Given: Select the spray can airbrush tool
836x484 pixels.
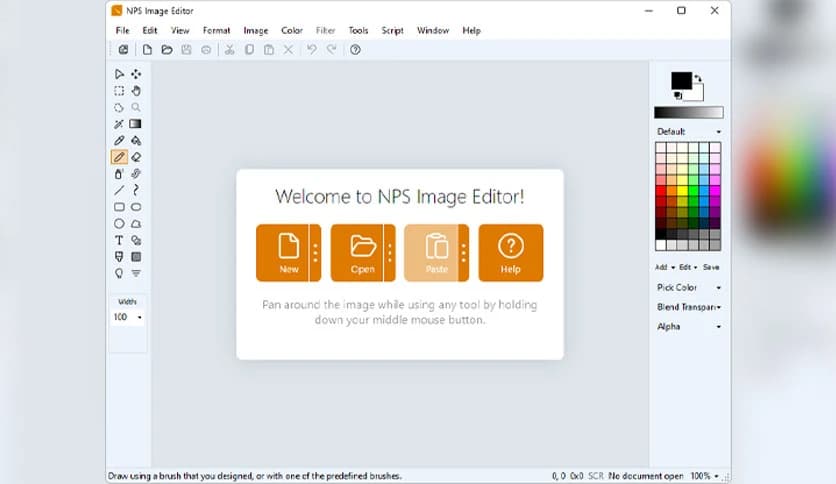Looking at the screenshot, I should pos(119,174).
